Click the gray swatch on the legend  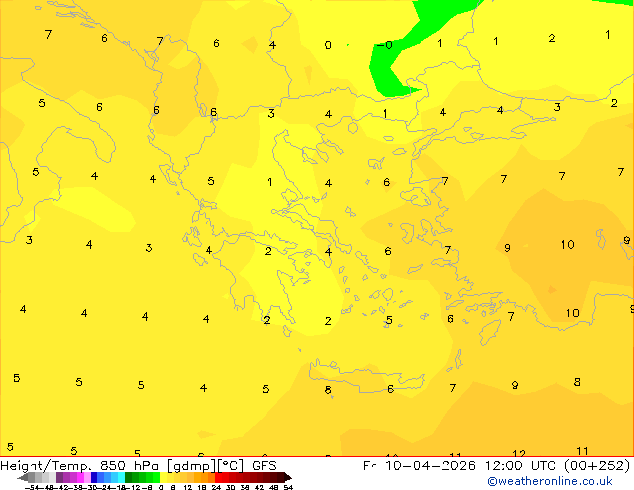tap(32, 477)
